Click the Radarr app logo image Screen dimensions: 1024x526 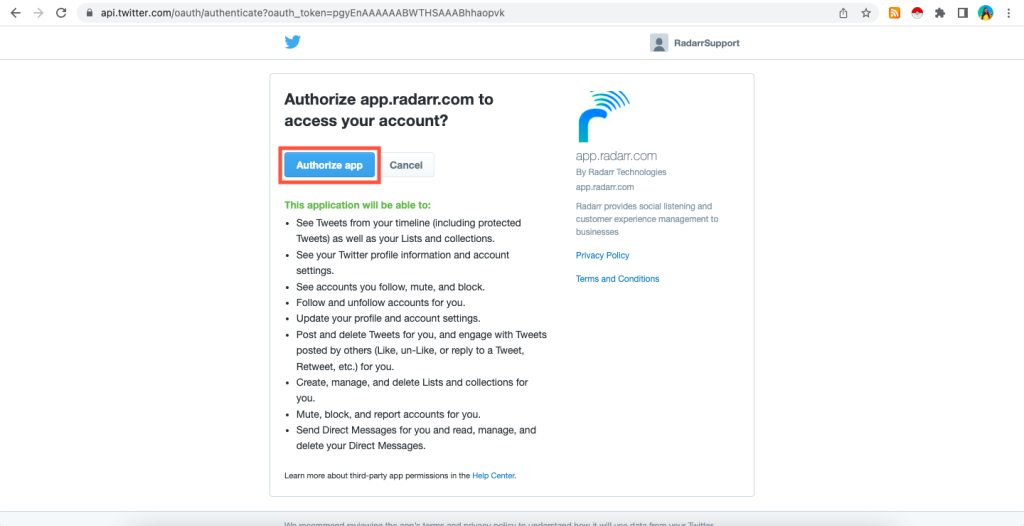[604, 116]
